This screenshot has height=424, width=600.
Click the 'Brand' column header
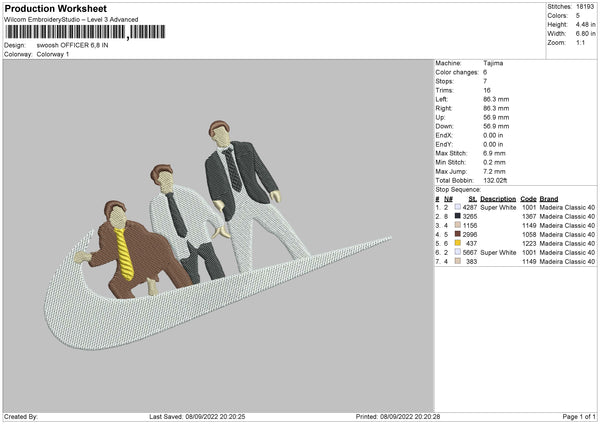[549, 199]
